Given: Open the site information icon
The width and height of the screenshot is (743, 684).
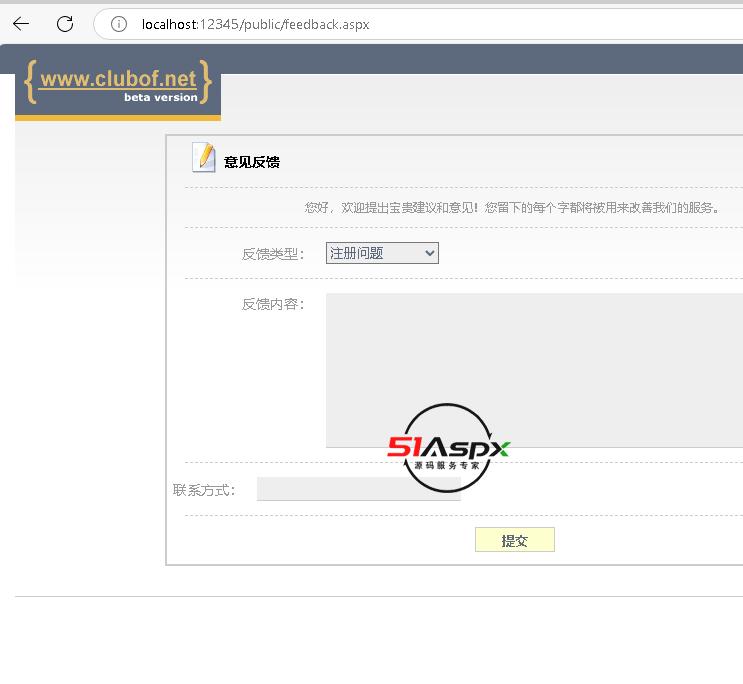Looking at the screenshot, I should click(119, 24).
